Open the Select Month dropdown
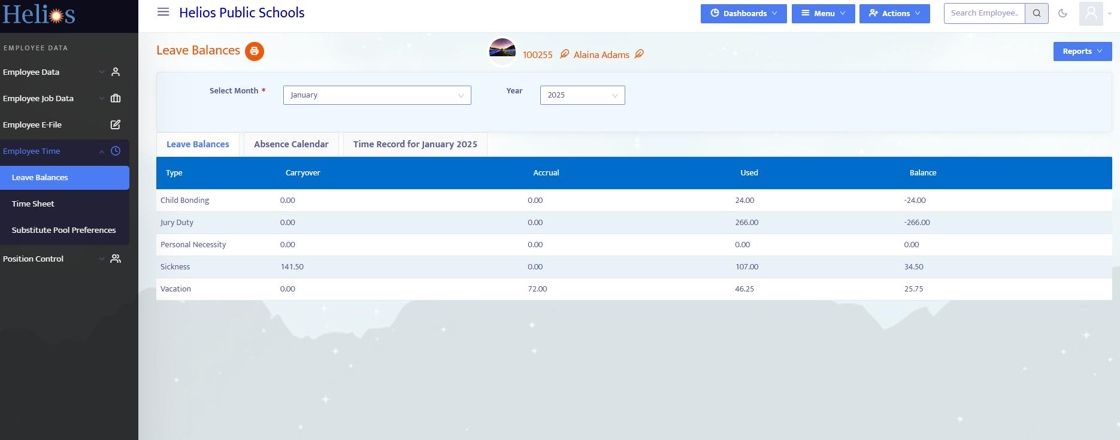This screenshot has height=440, width=1120. pos(377,95)
